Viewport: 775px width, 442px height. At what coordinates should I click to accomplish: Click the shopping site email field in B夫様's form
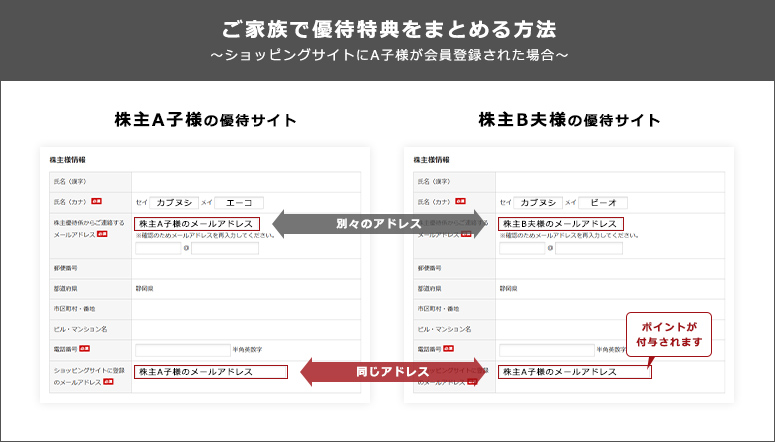click(575, 372)
